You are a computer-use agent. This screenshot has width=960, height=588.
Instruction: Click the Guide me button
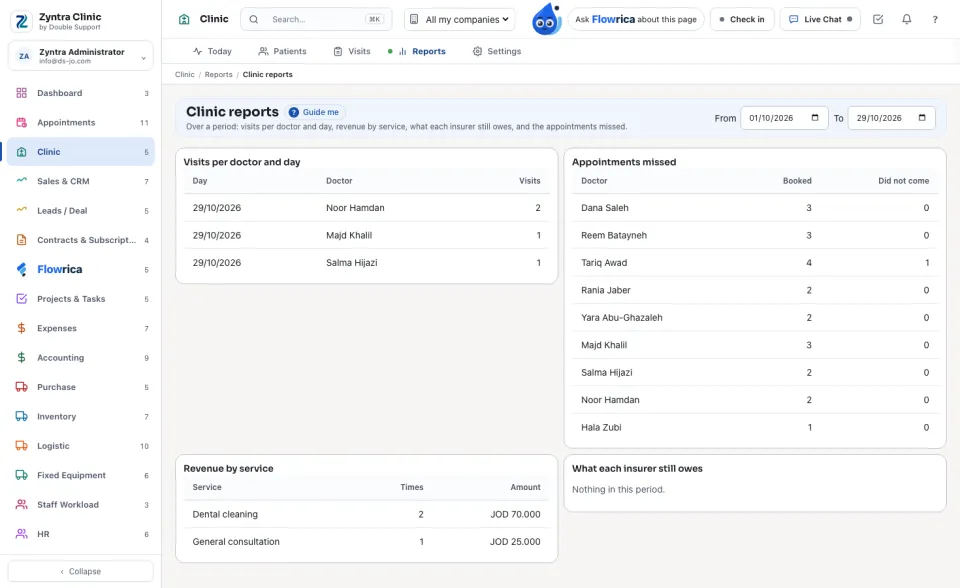tap(315, 113)
